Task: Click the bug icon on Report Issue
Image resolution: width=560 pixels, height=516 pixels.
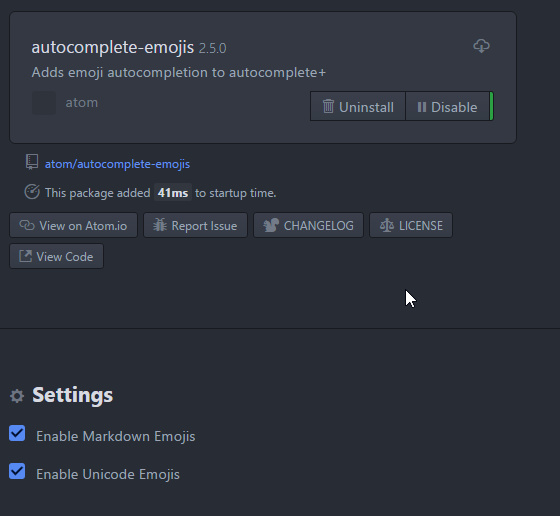Action: click(160, 225)
